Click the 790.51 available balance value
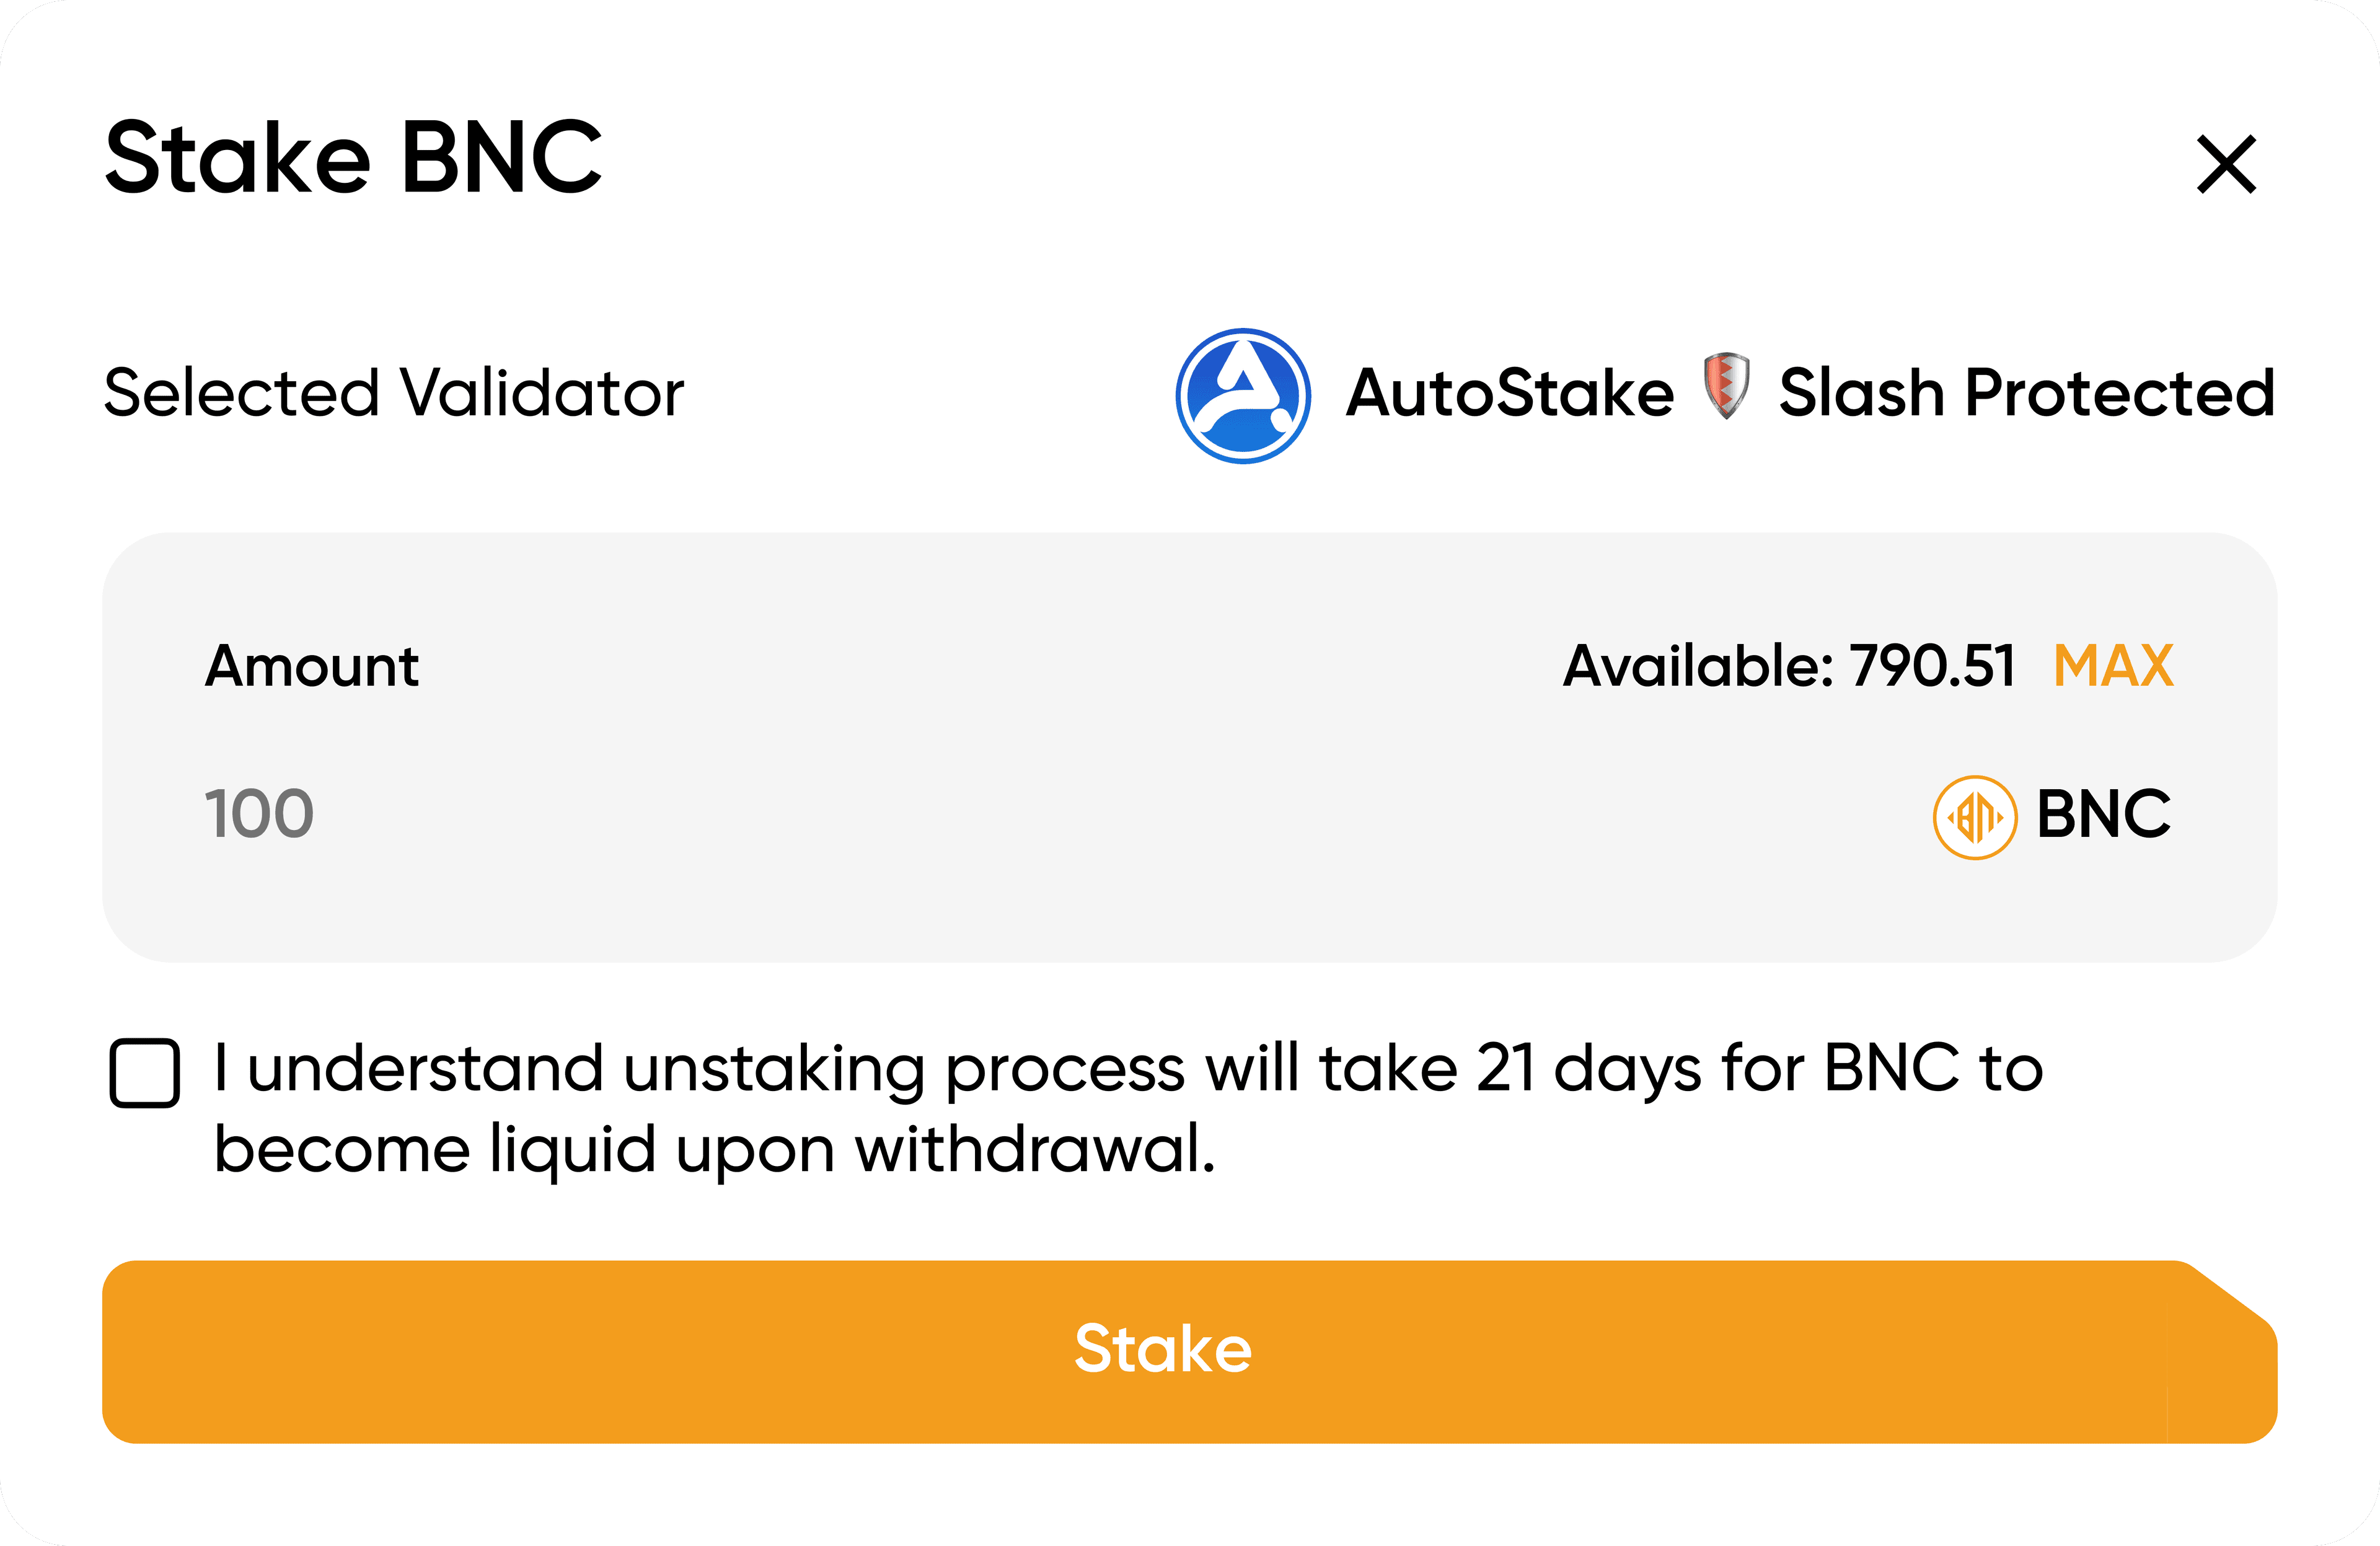The image size is (2380, 1546). [x=1932, y=666]
